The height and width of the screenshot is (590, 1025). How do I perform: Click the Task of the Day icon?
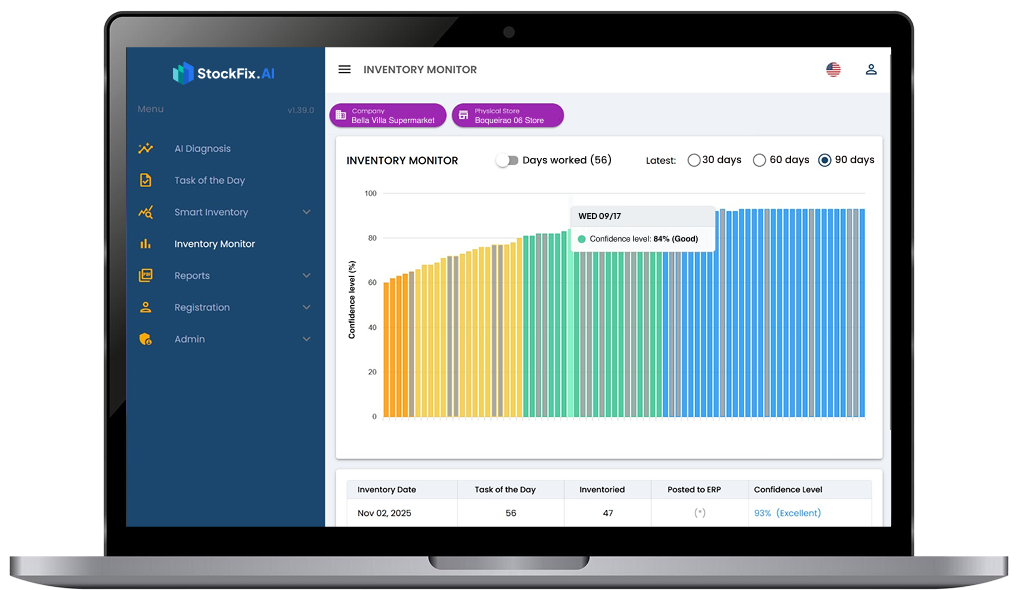(146, 181)
